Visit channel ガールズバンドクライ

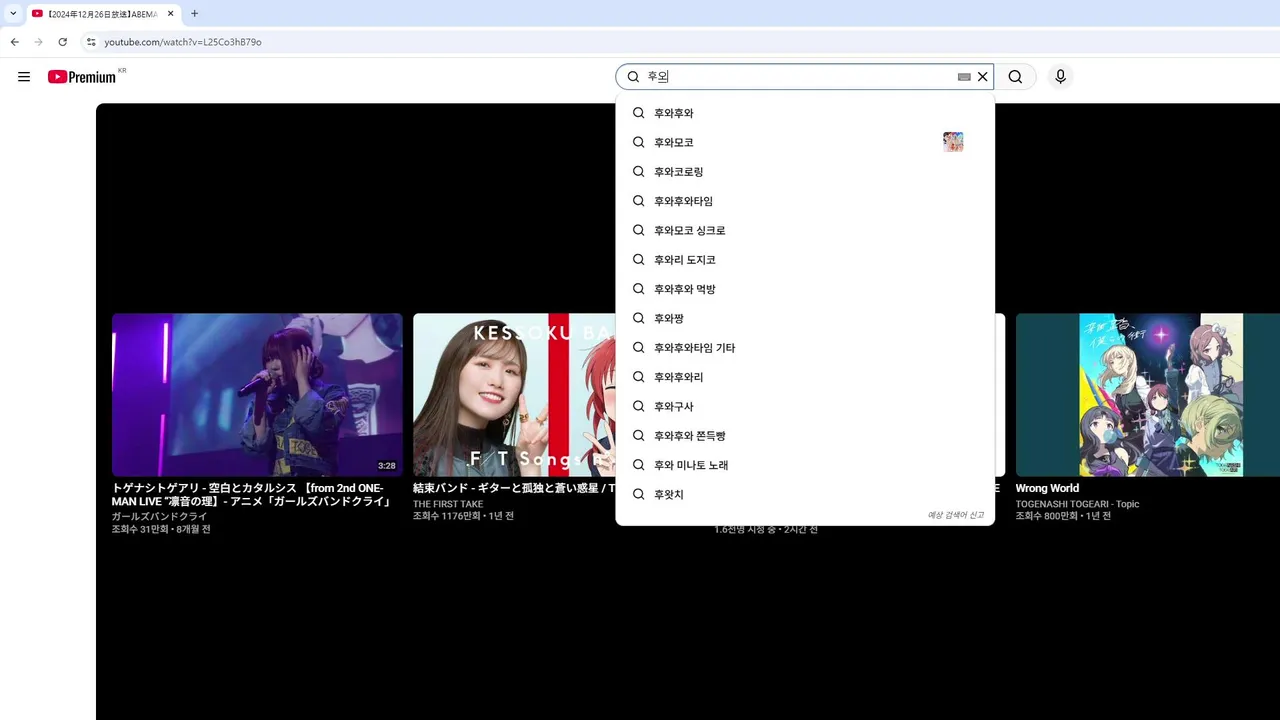click(160, 516)
